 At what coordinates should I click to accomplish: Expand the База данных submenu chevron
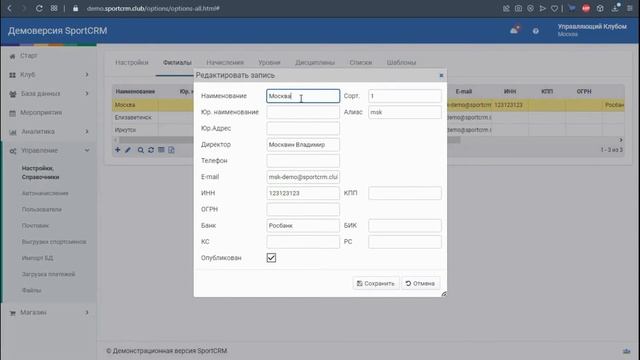click(x=87, y=93)
